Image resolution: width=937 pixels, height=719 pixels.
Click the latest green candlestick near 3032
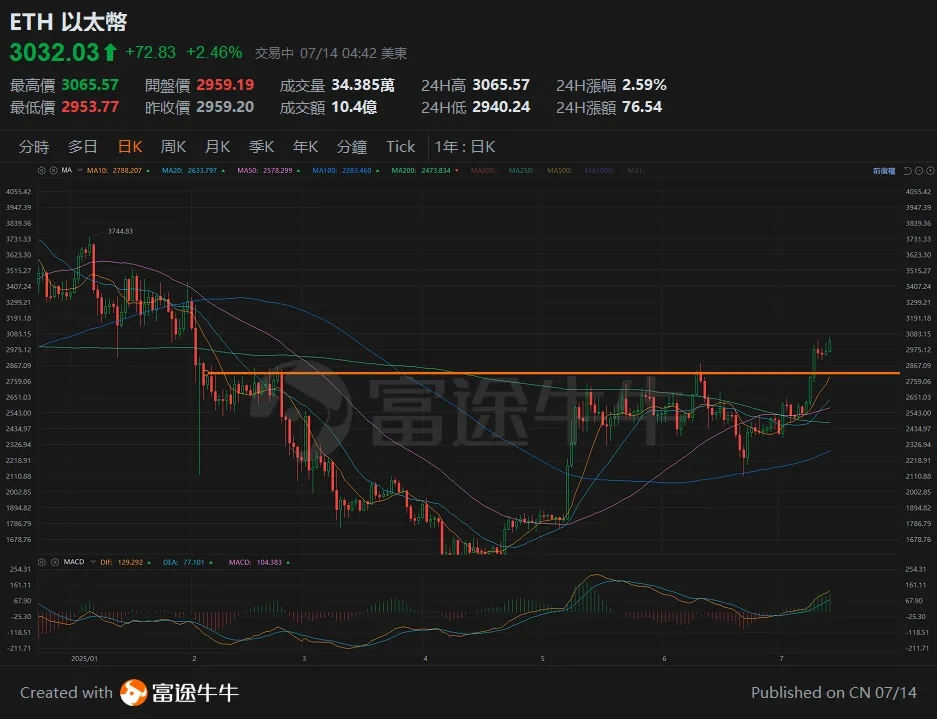829,345
